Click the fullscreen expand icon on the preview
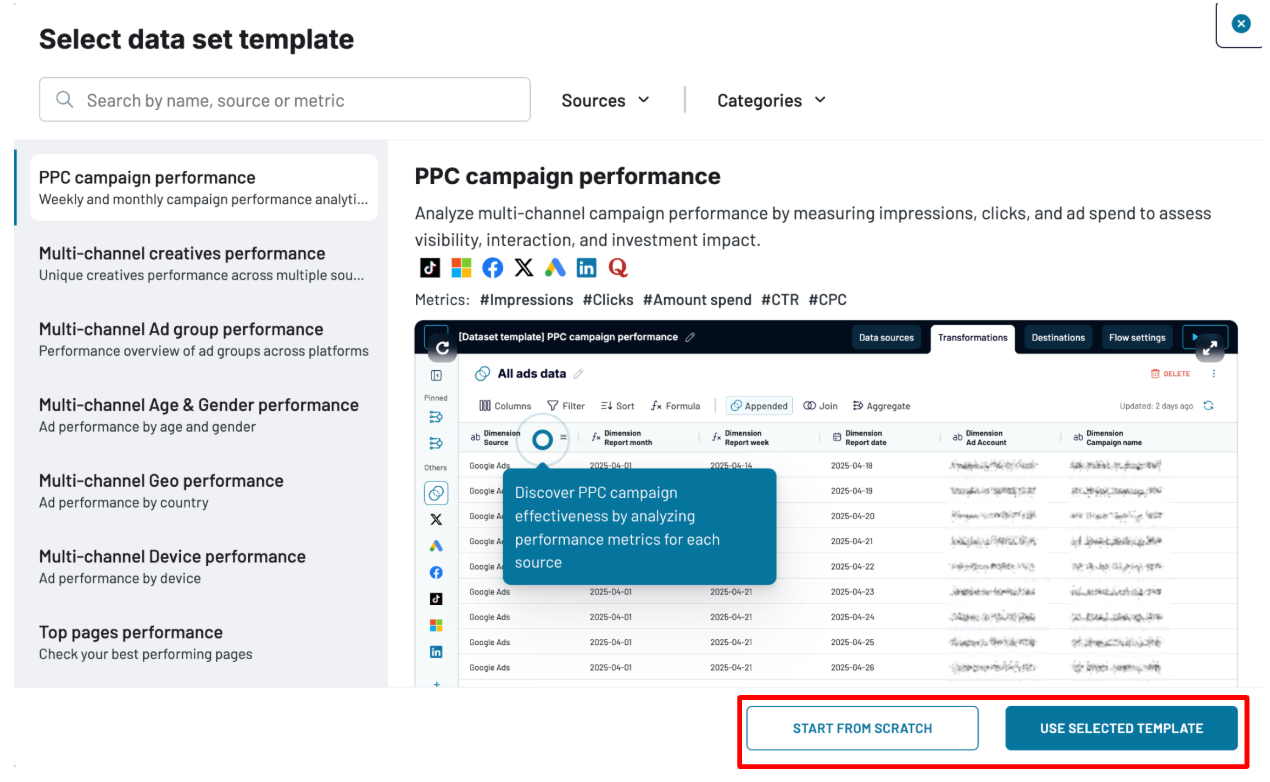This screenshot has width=1270, height=782. pyautogui.click(x=1210, y=348)
